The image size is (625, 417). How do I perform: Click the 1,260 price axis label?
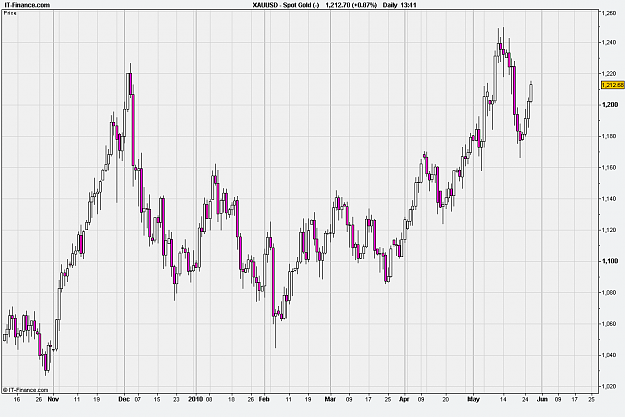(x=609, y=14)
